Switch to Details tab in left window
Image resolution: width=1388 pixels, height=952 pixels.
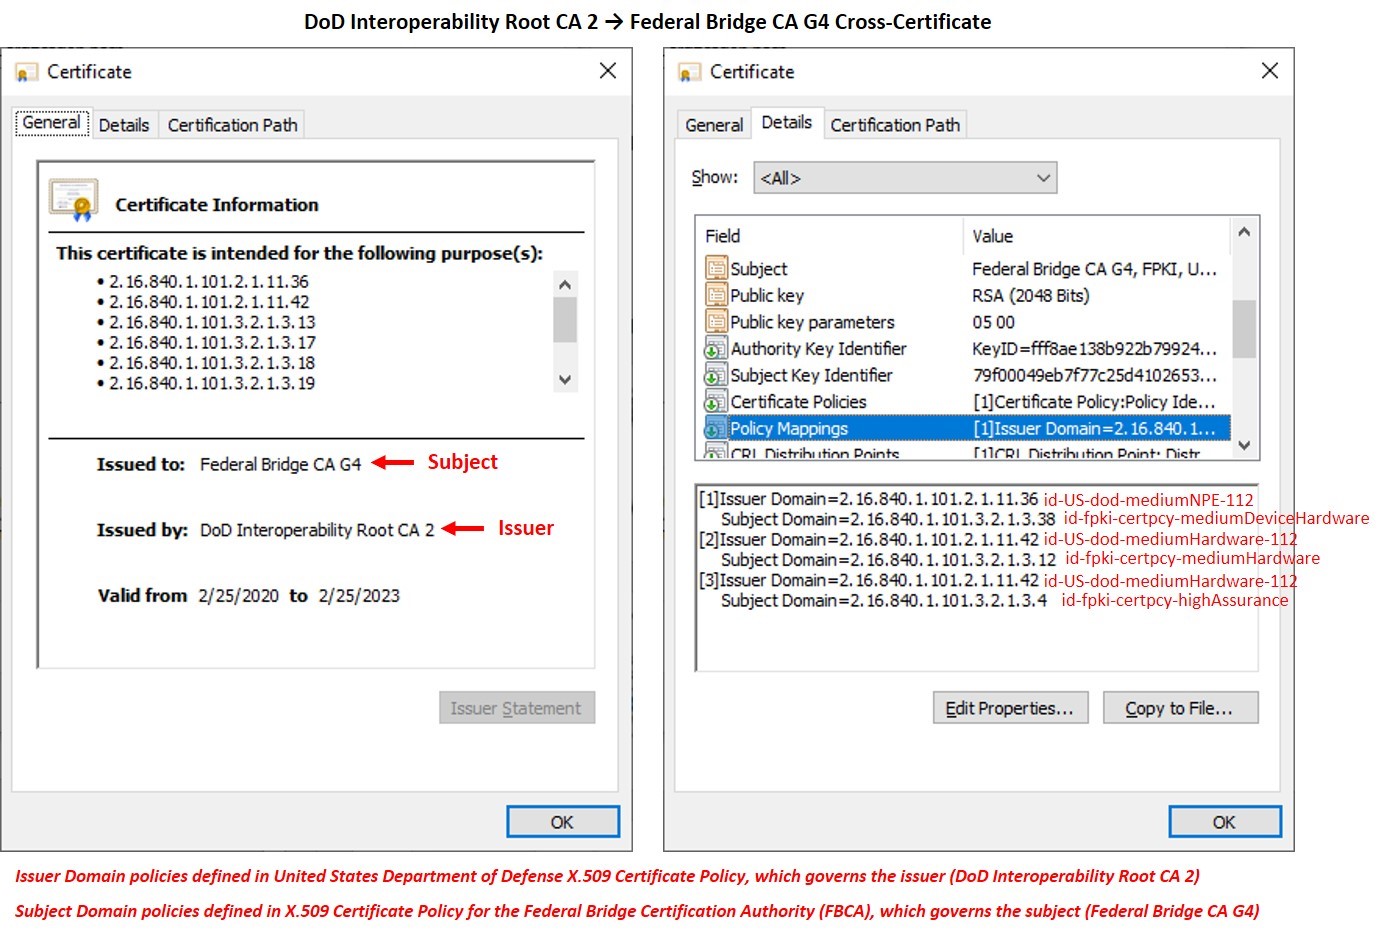pos(124,125)
